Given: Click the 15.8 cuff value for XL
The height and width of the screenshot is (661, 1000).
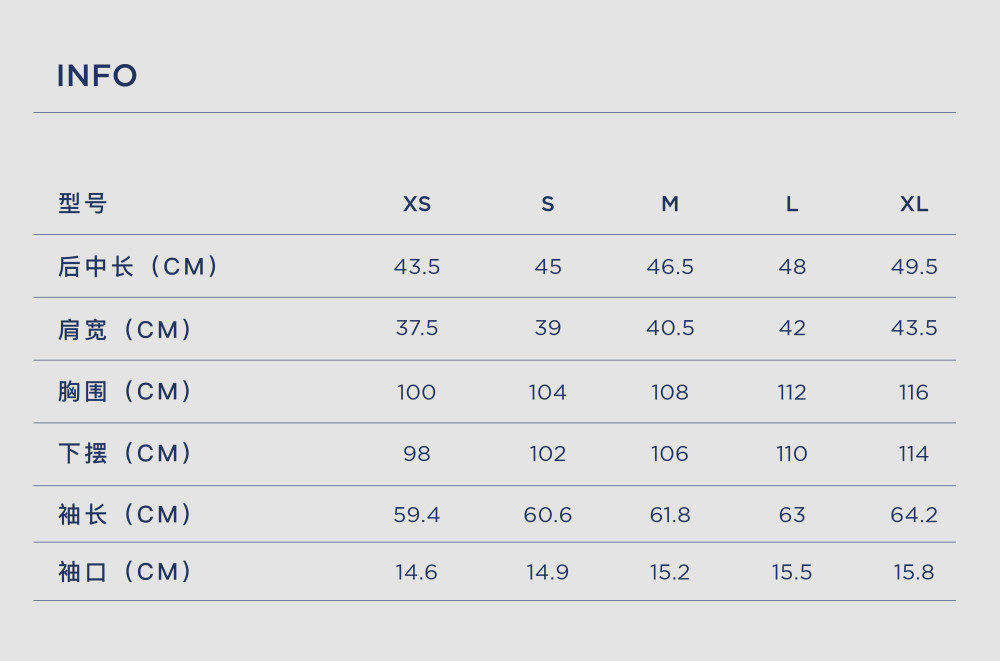Looking at the screenshot, I should [x=914, y=572].
